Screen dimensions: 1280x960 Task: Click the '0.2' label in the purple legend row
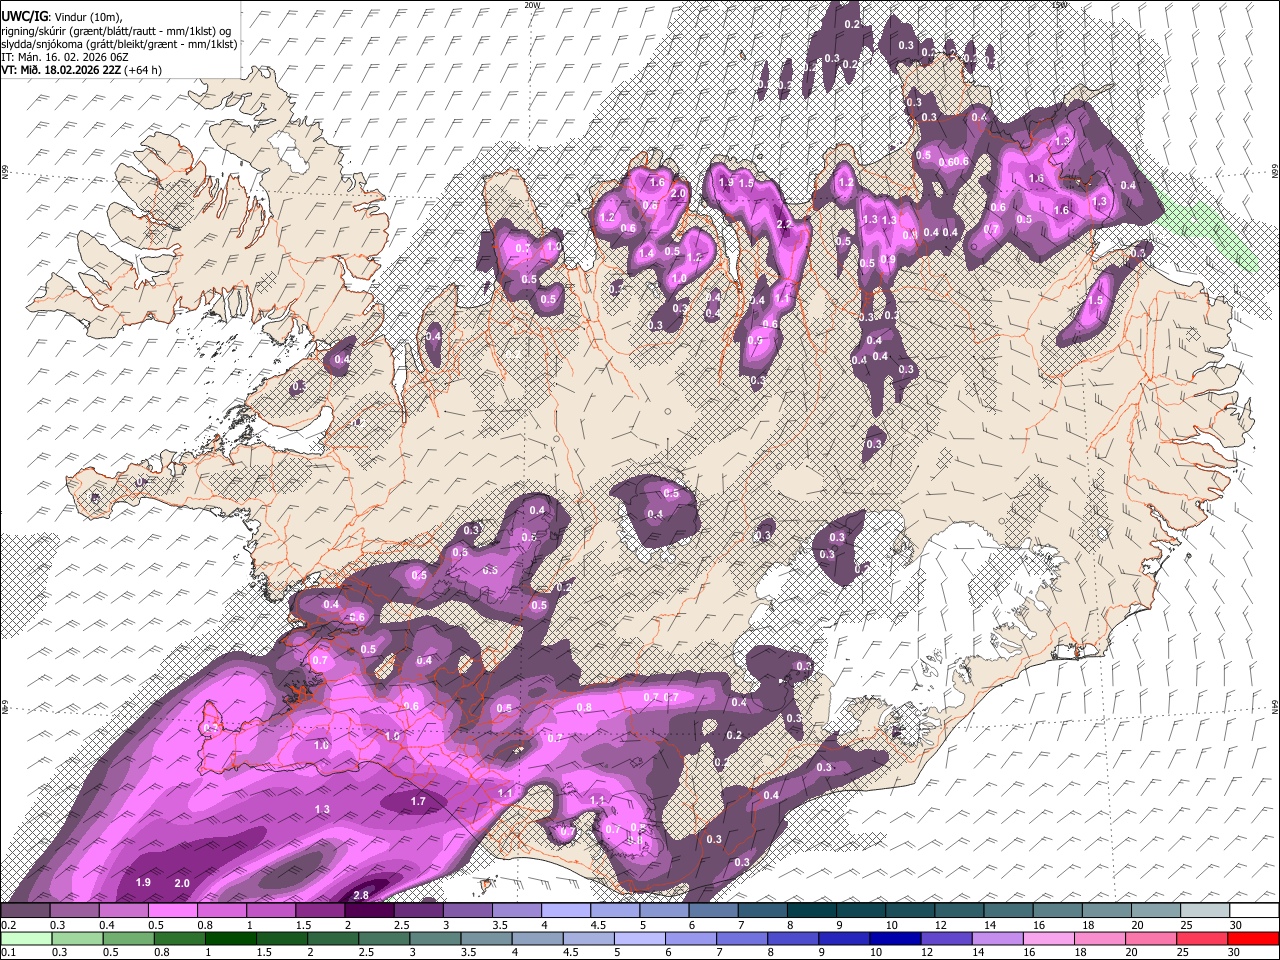click(x=7, y=925)
